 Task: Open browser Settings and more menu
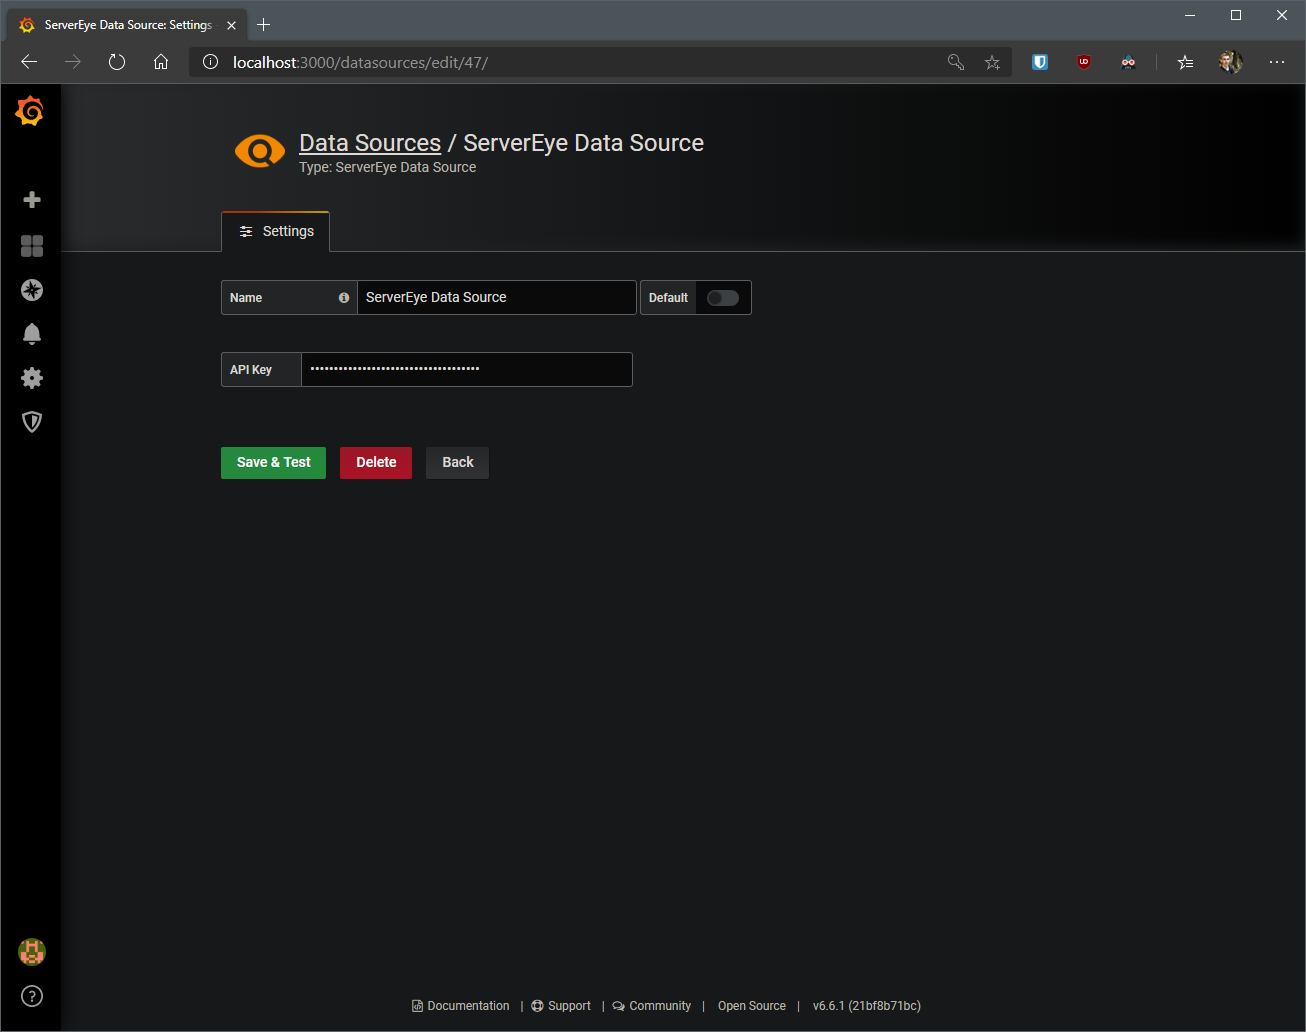coord(1277,62)
